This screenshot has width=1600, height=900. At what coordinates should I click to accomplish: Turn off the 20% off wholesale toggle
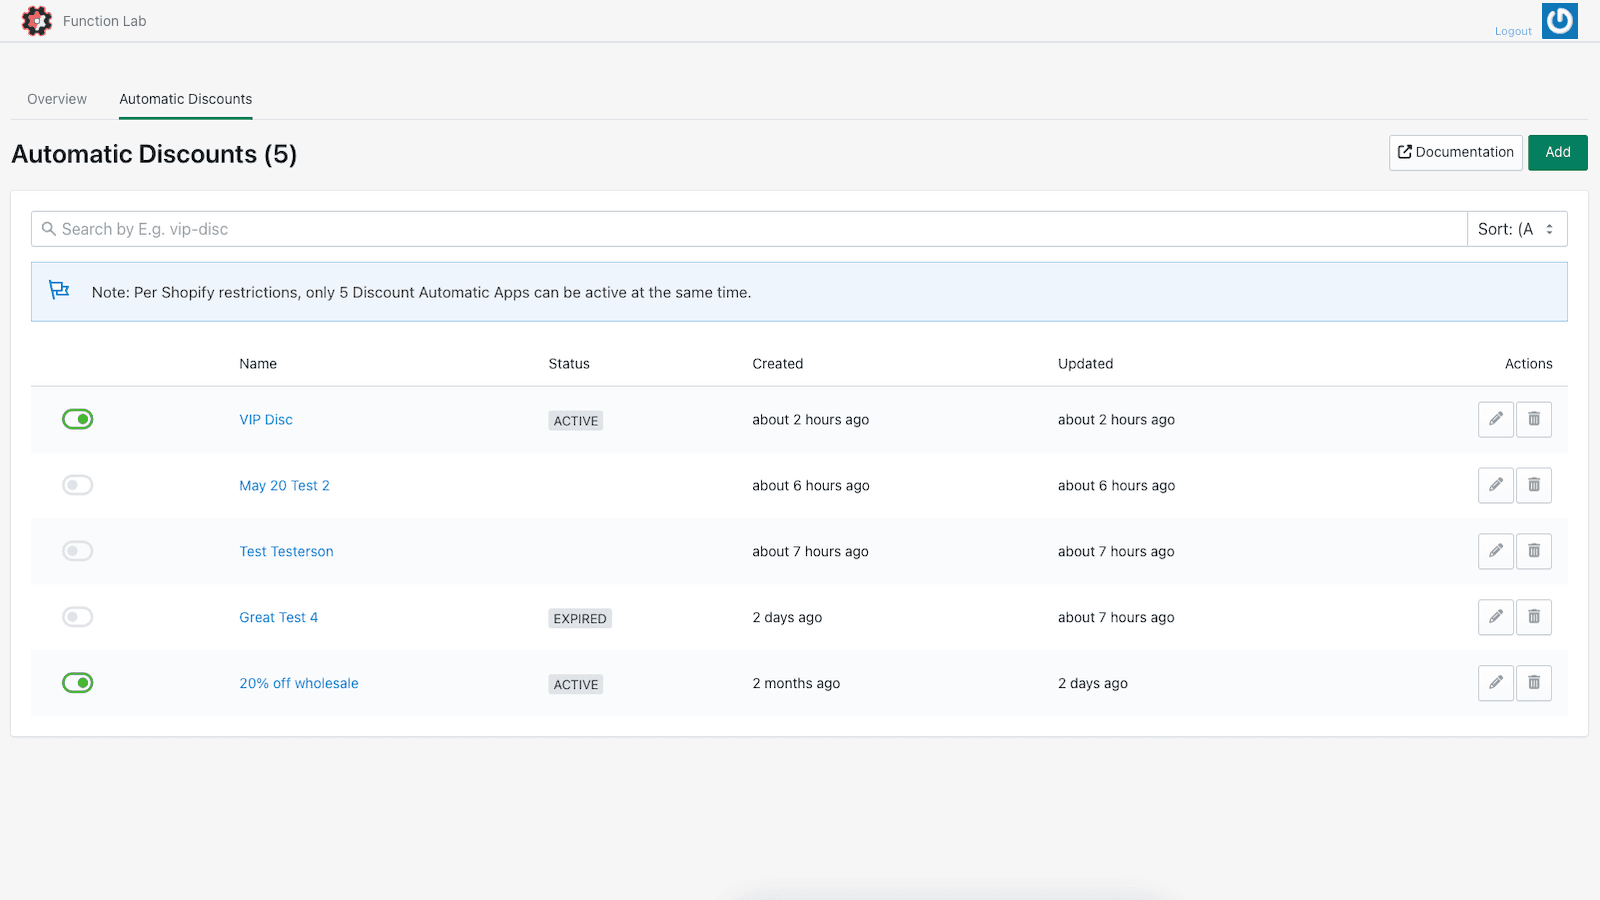78,684
